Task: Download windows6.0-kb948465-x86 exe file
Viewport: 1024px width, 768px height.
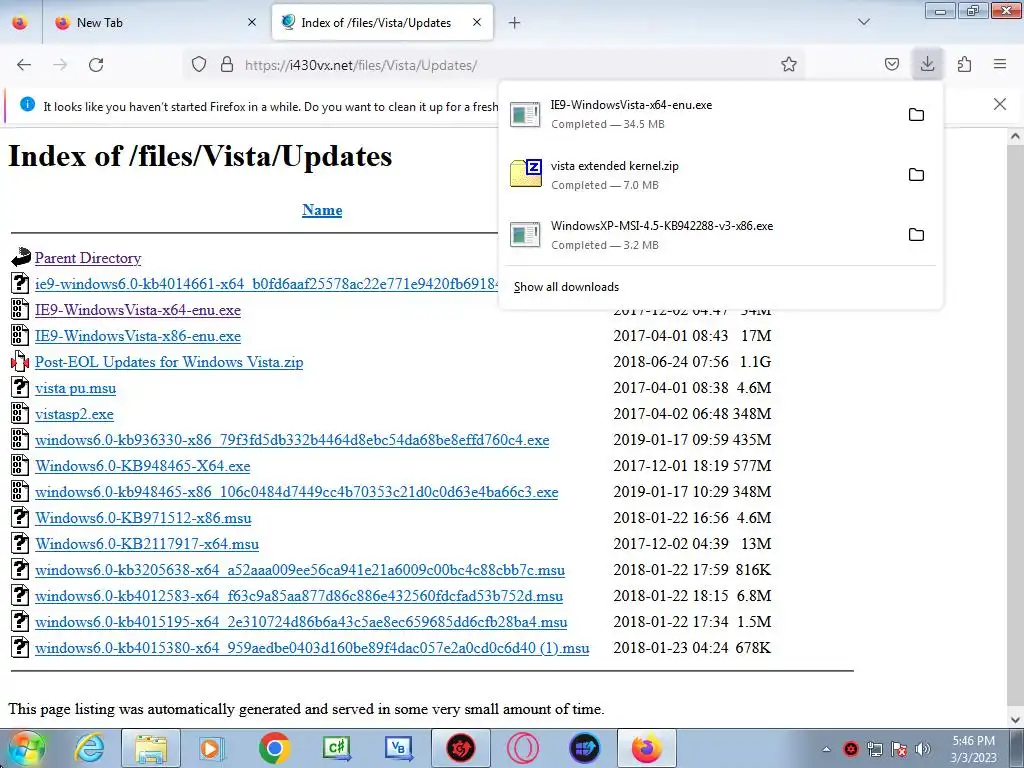Action: [x=296, y=492]
